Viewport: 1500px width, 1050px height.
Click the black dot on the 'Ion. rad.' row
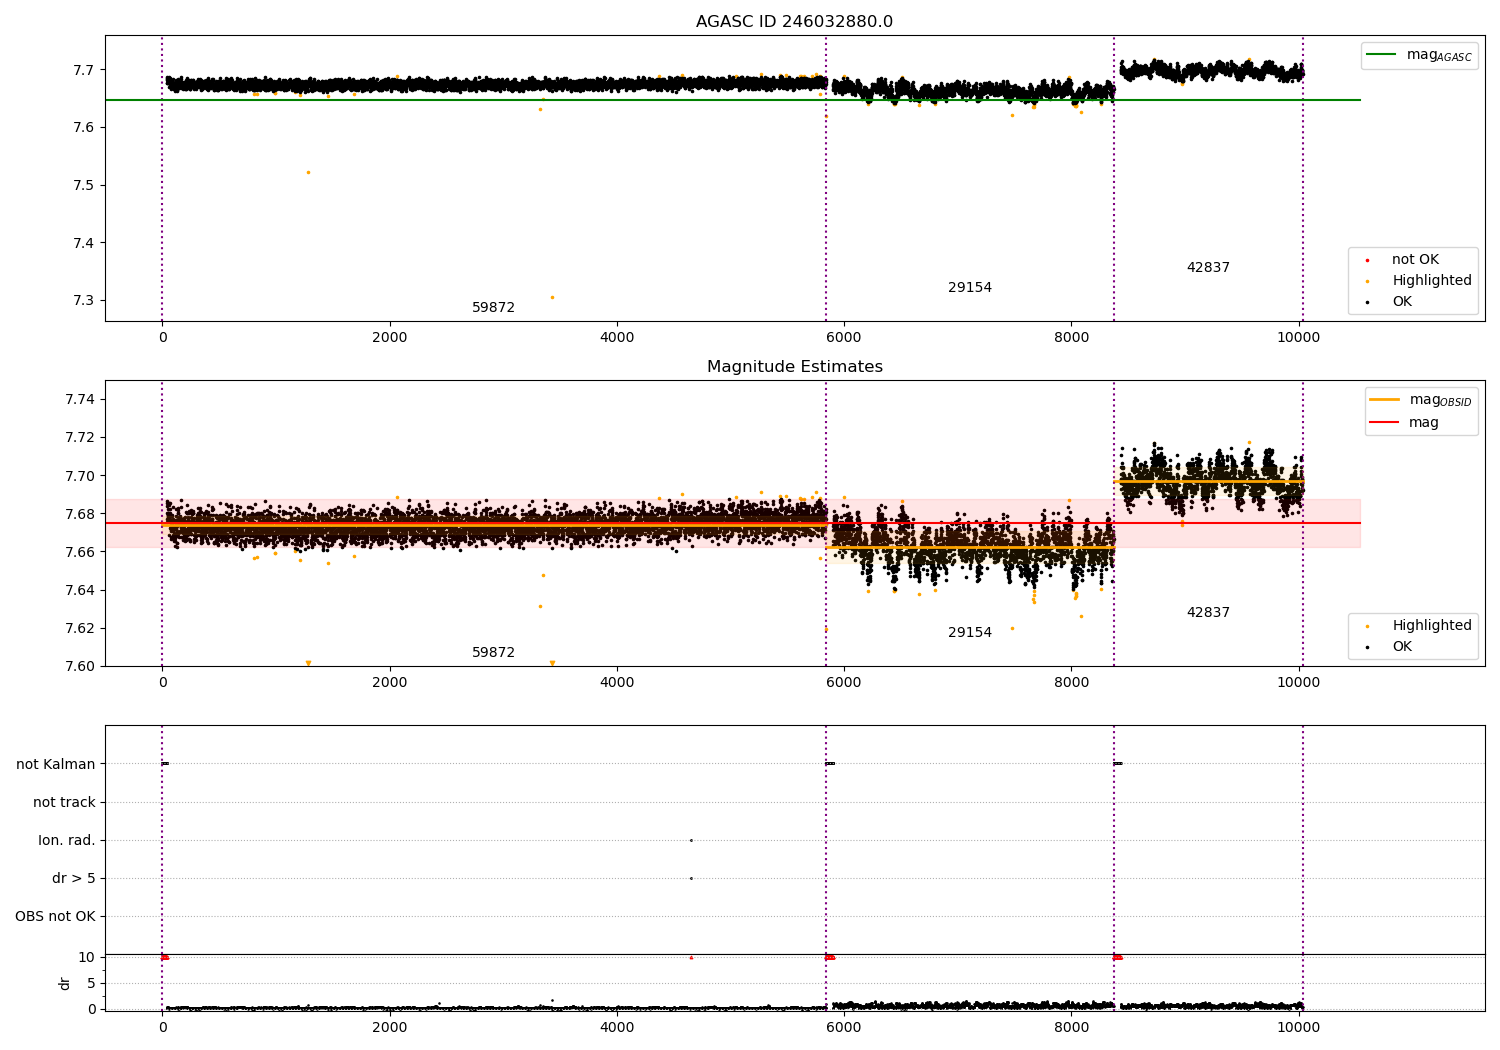691,840
